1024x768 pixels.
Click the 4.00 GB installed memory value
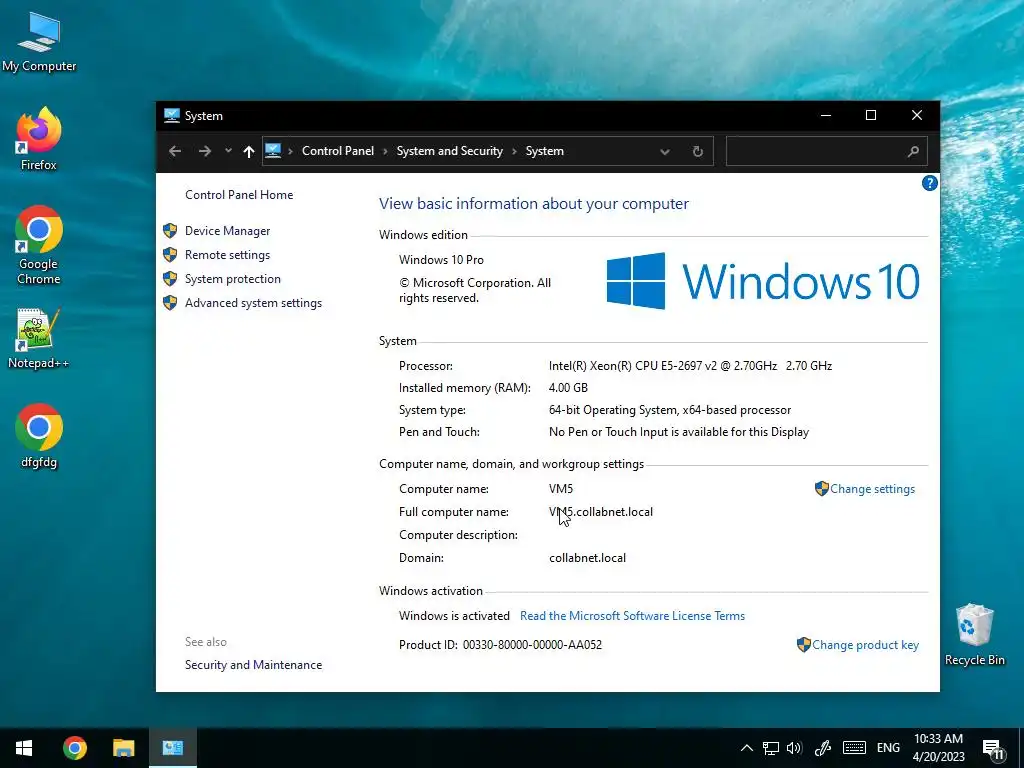(x=568, y=388)
